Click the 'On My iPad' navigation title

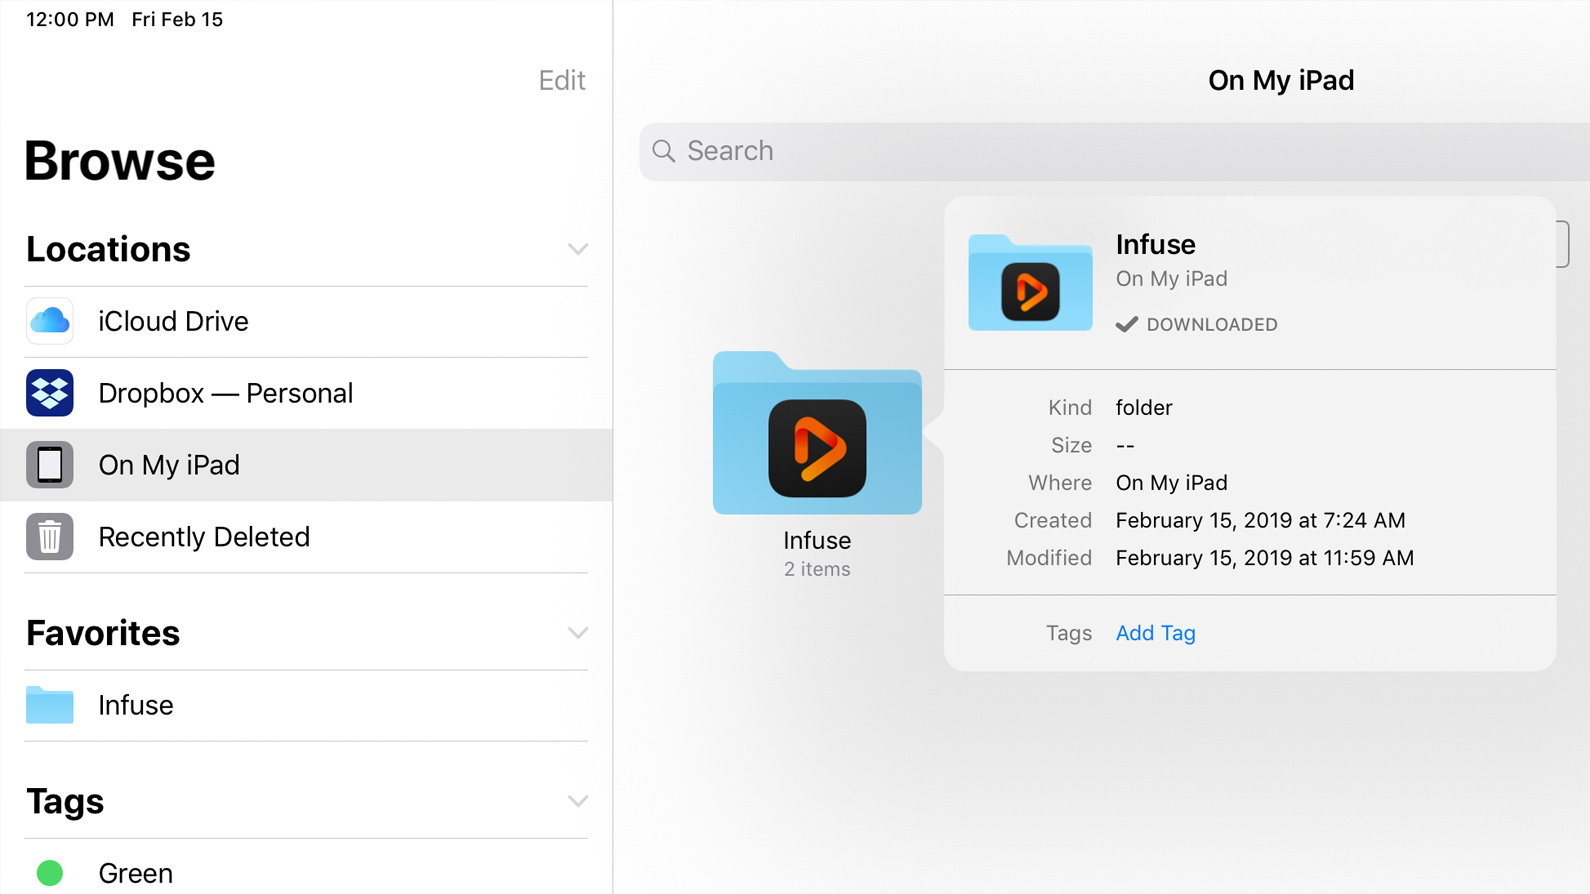pos(1281,80)
